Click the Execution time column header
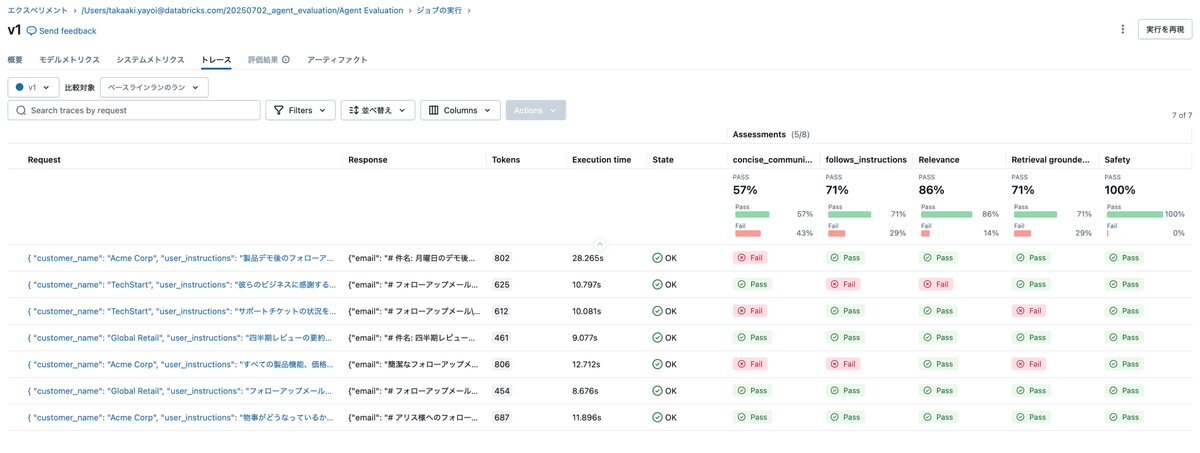The width and height of the screenshot is (1200, 453). click(x=602, y=159)
